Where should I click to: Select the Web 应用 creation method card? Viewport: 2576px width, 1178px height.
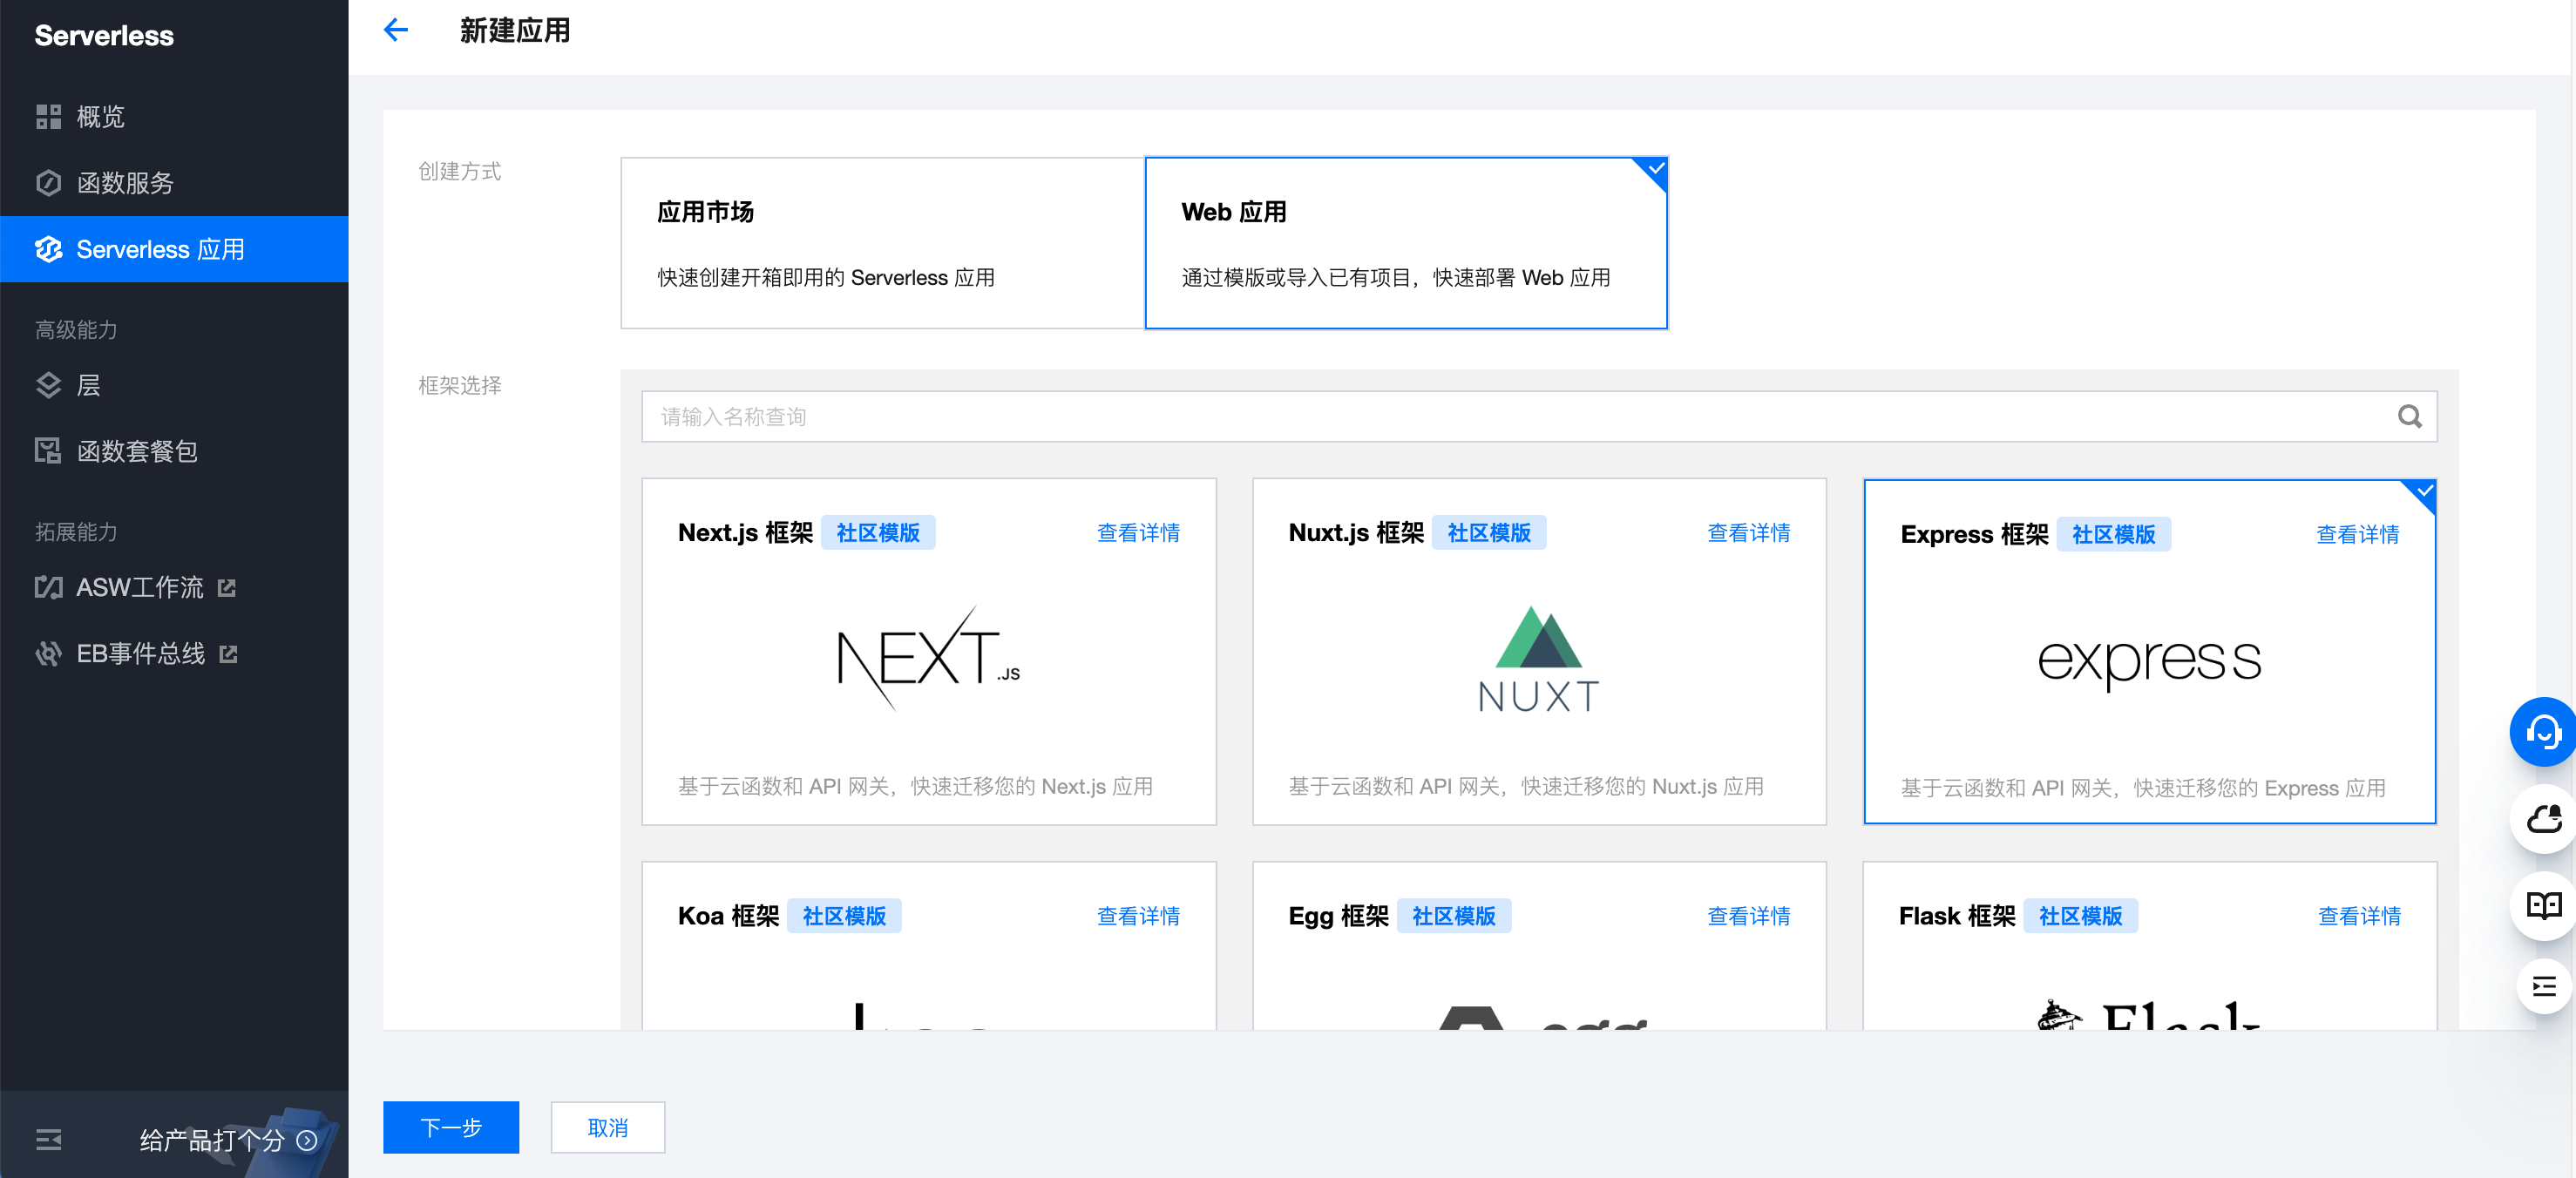[1405, 243]
